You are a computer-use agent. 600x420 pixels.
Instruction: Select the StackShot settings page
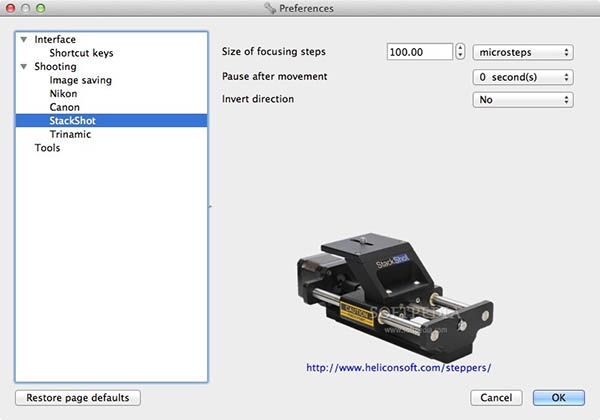pos(72,121)
